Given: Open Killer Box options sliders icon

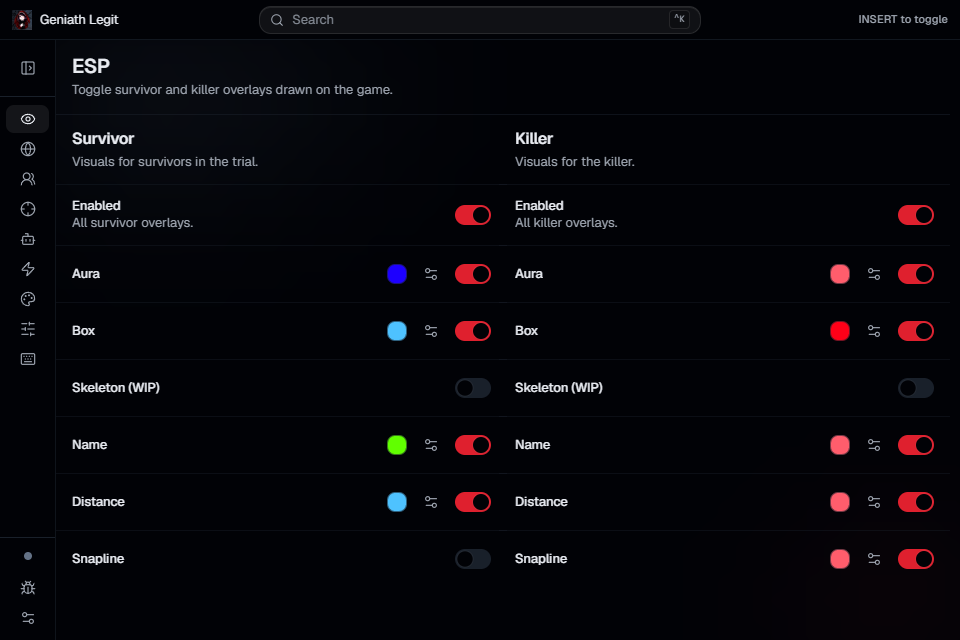Looking at the screenshot, I should (x=874, y=331).
